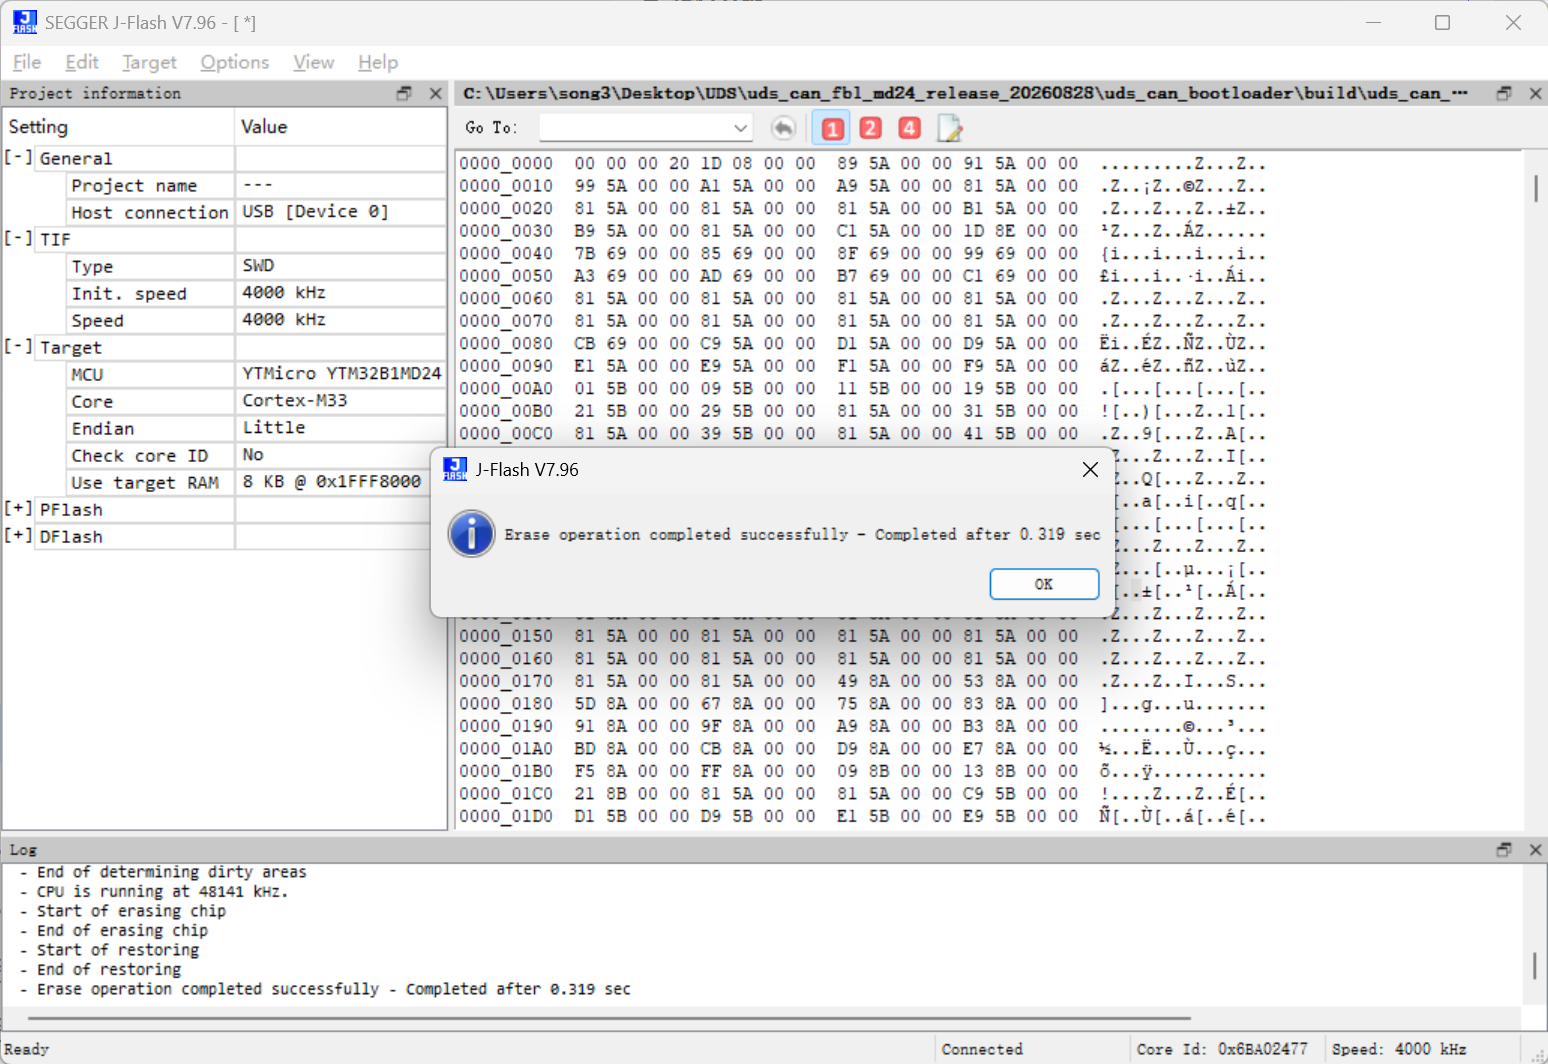Select 1-byte view mode icon
This screenshot has height=1064, width=1548.
(x=832, y=128)
